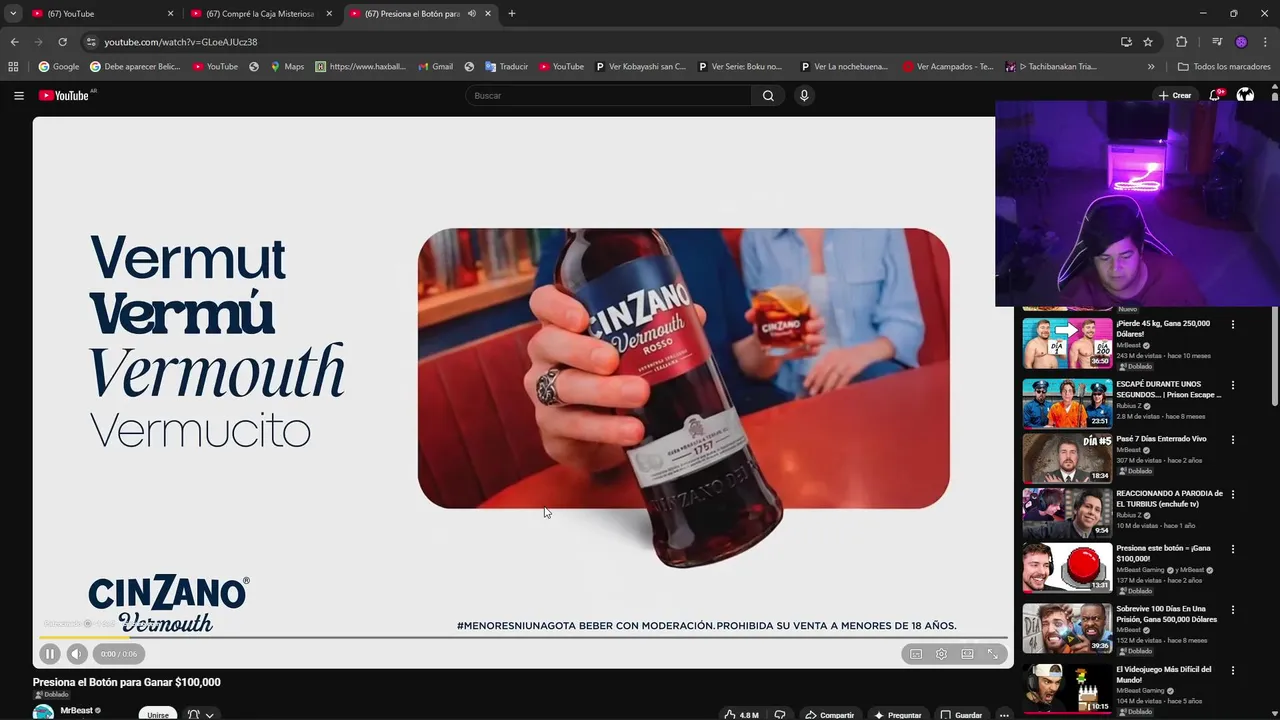
Task: Expand the notification bell dropdown for MrBeast
Action: pos(201,714)
